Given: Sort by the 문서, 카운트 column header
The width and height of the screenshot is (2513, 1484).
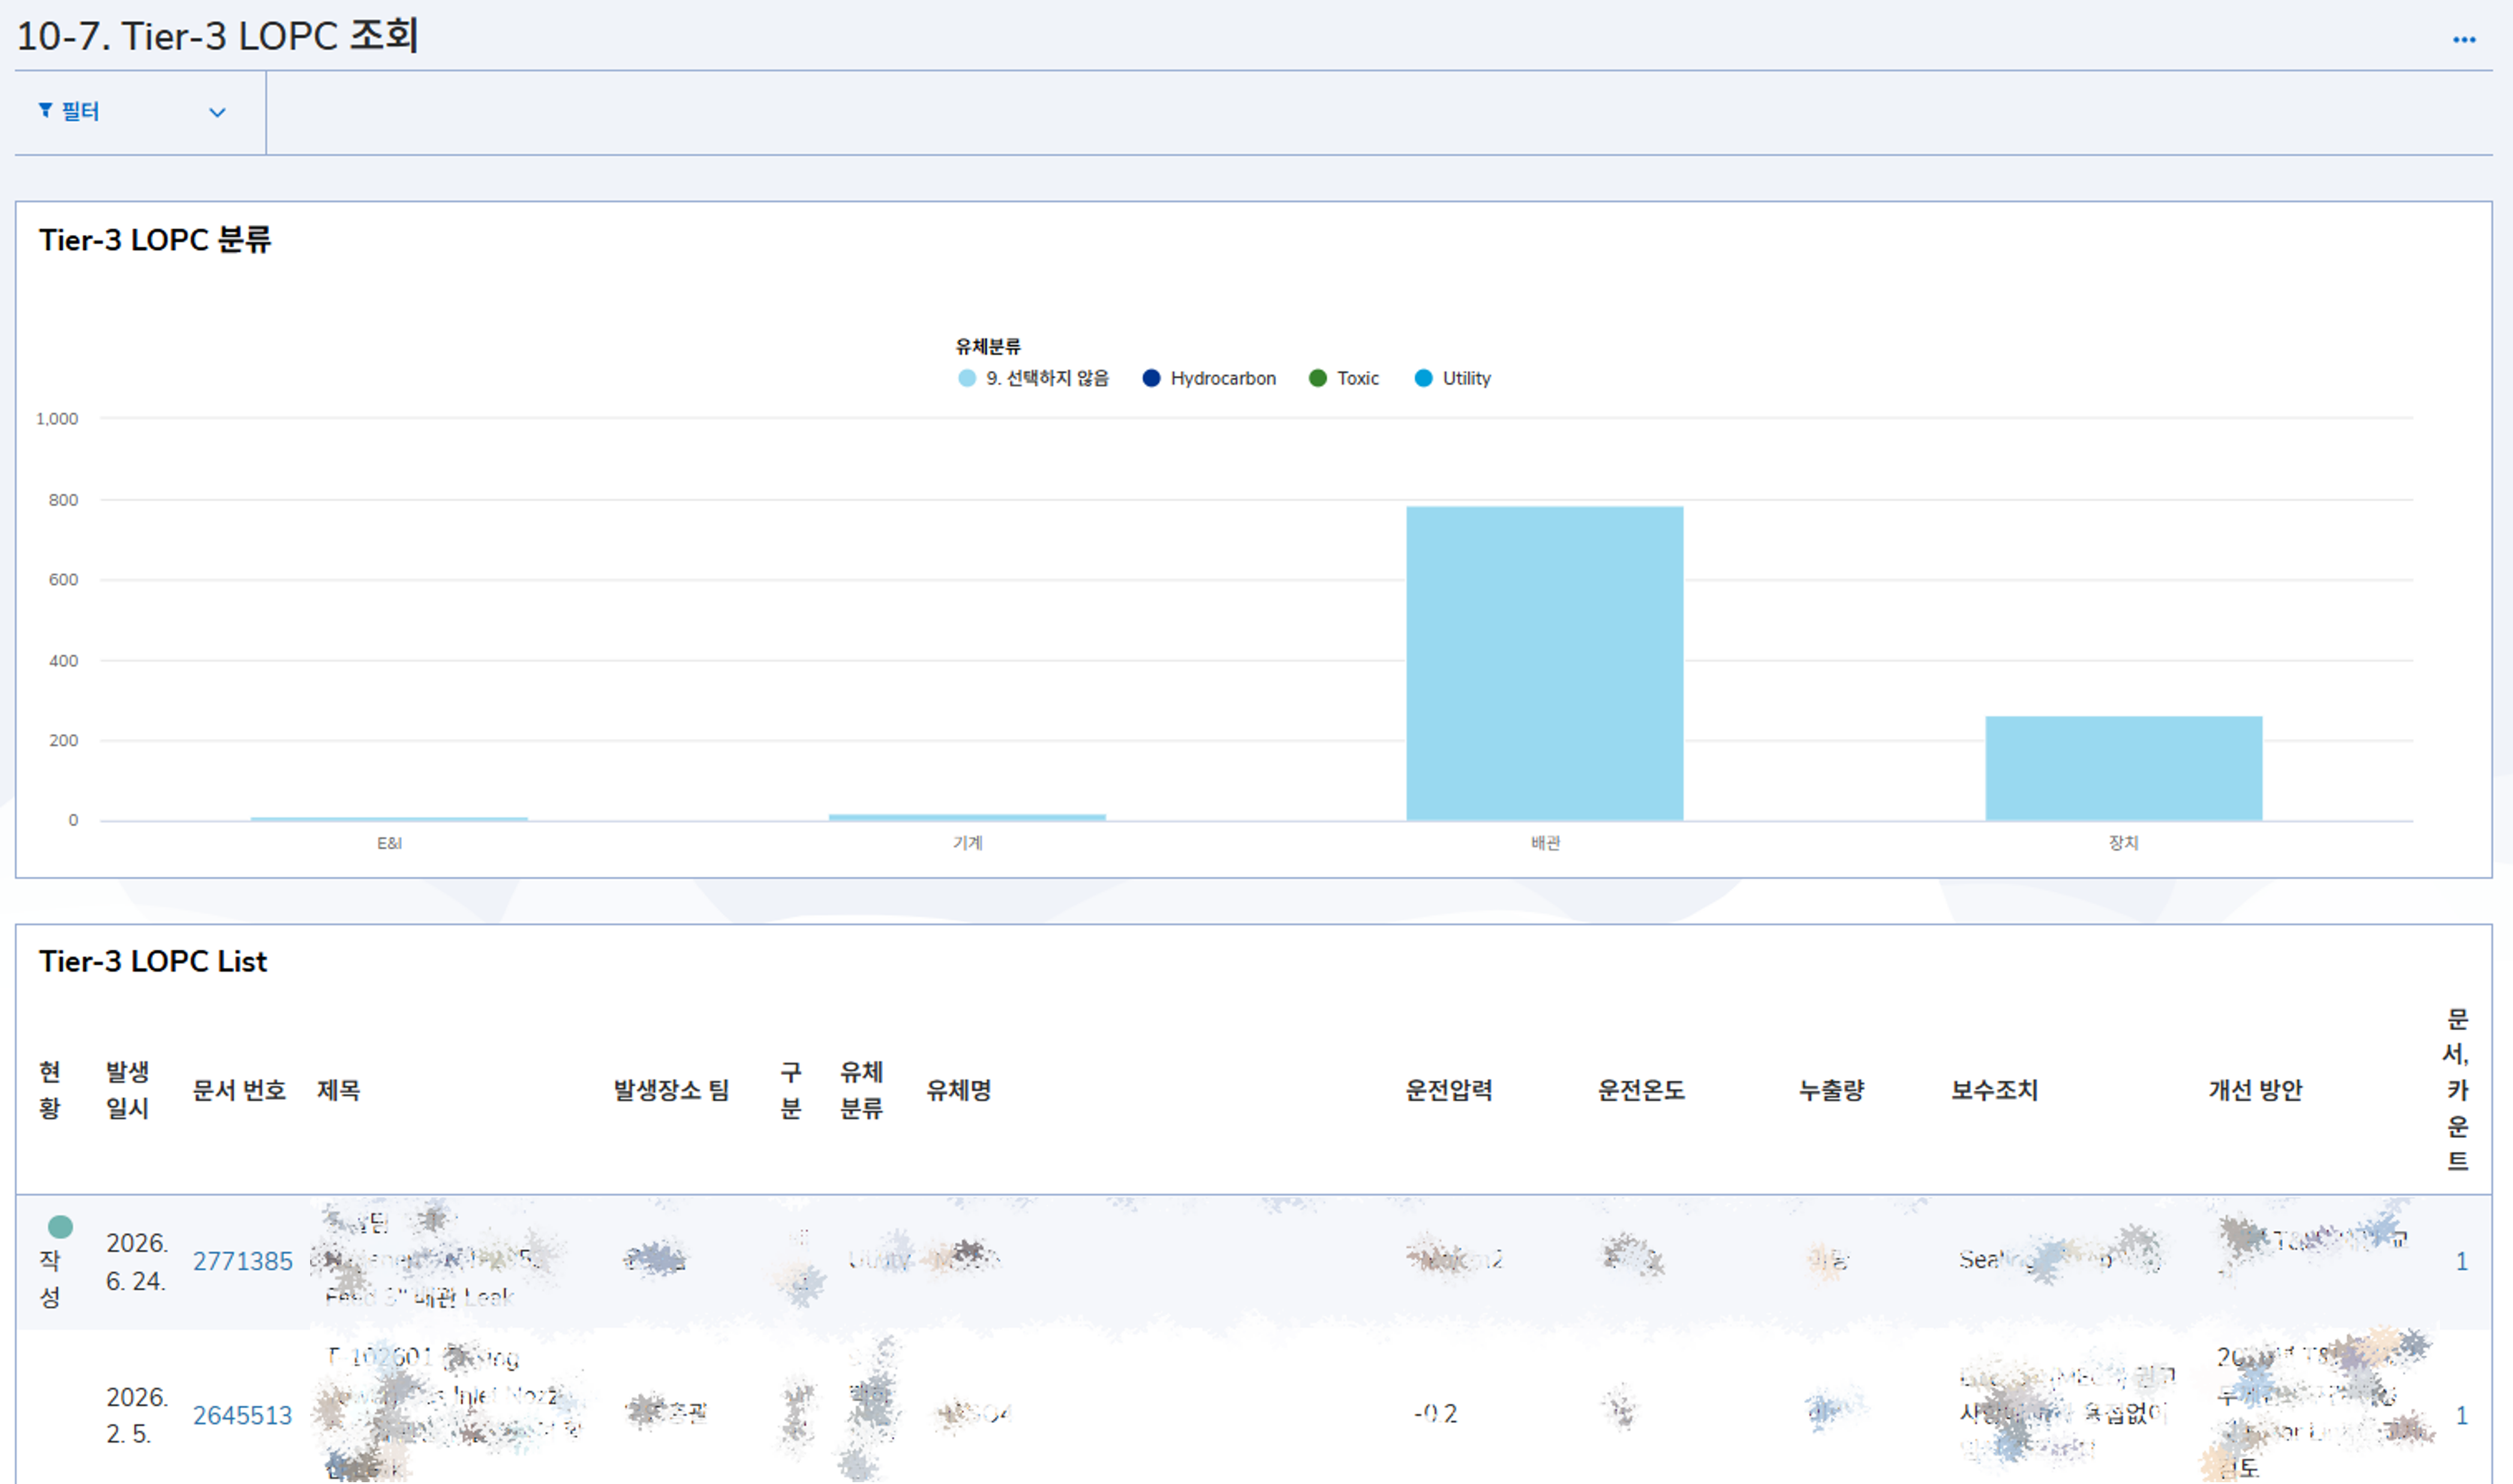Looking at the screenshot, I should (x=2457, y=1090).
